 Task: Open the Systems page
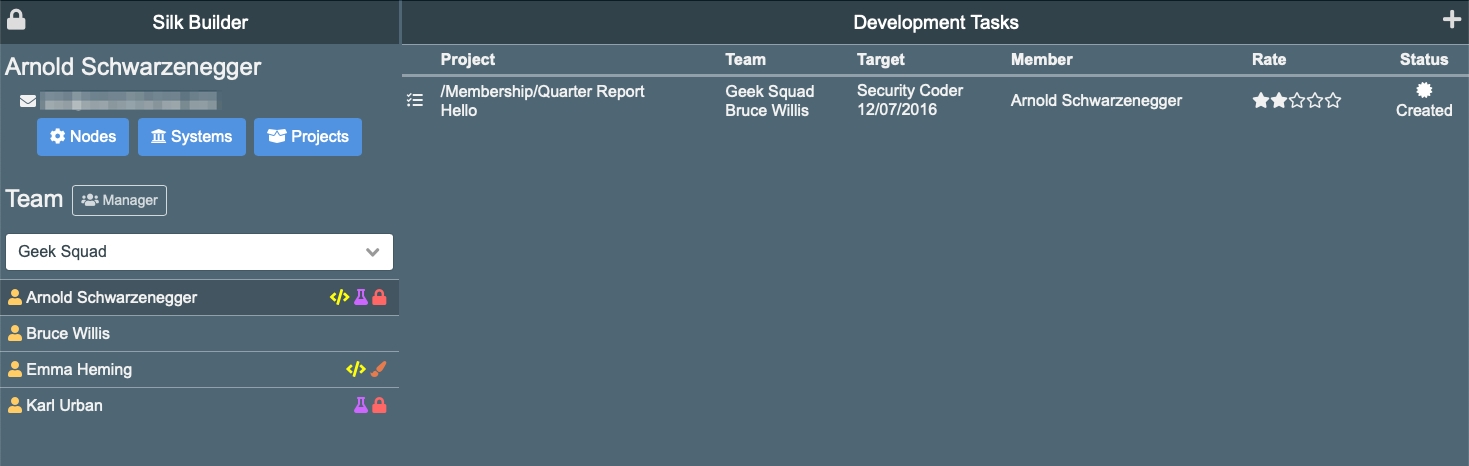pos(191,137)
